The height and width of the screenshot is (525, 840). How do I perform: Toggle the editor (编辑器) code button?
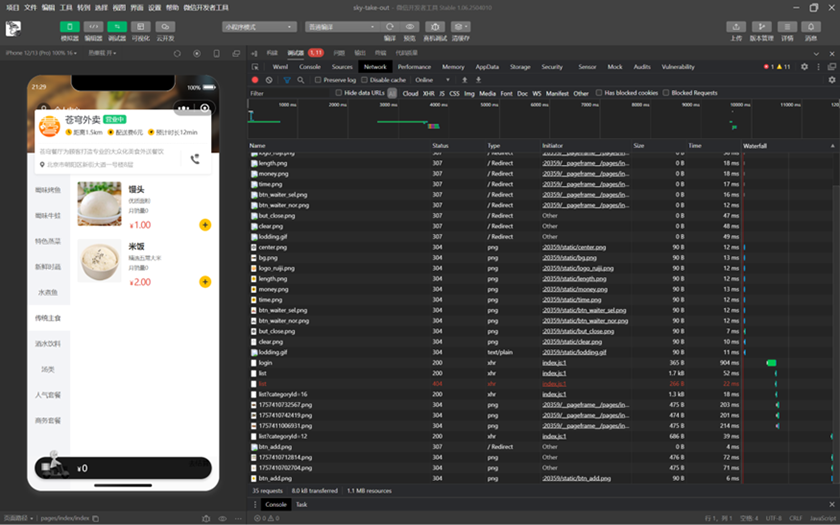click(93, 27)
